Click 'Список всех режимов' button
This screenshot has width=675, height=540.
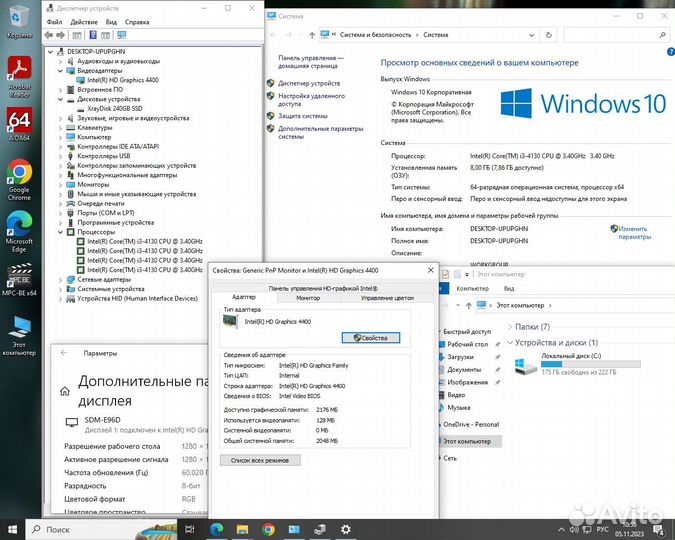pyautogui.click(x=260, y=460)
